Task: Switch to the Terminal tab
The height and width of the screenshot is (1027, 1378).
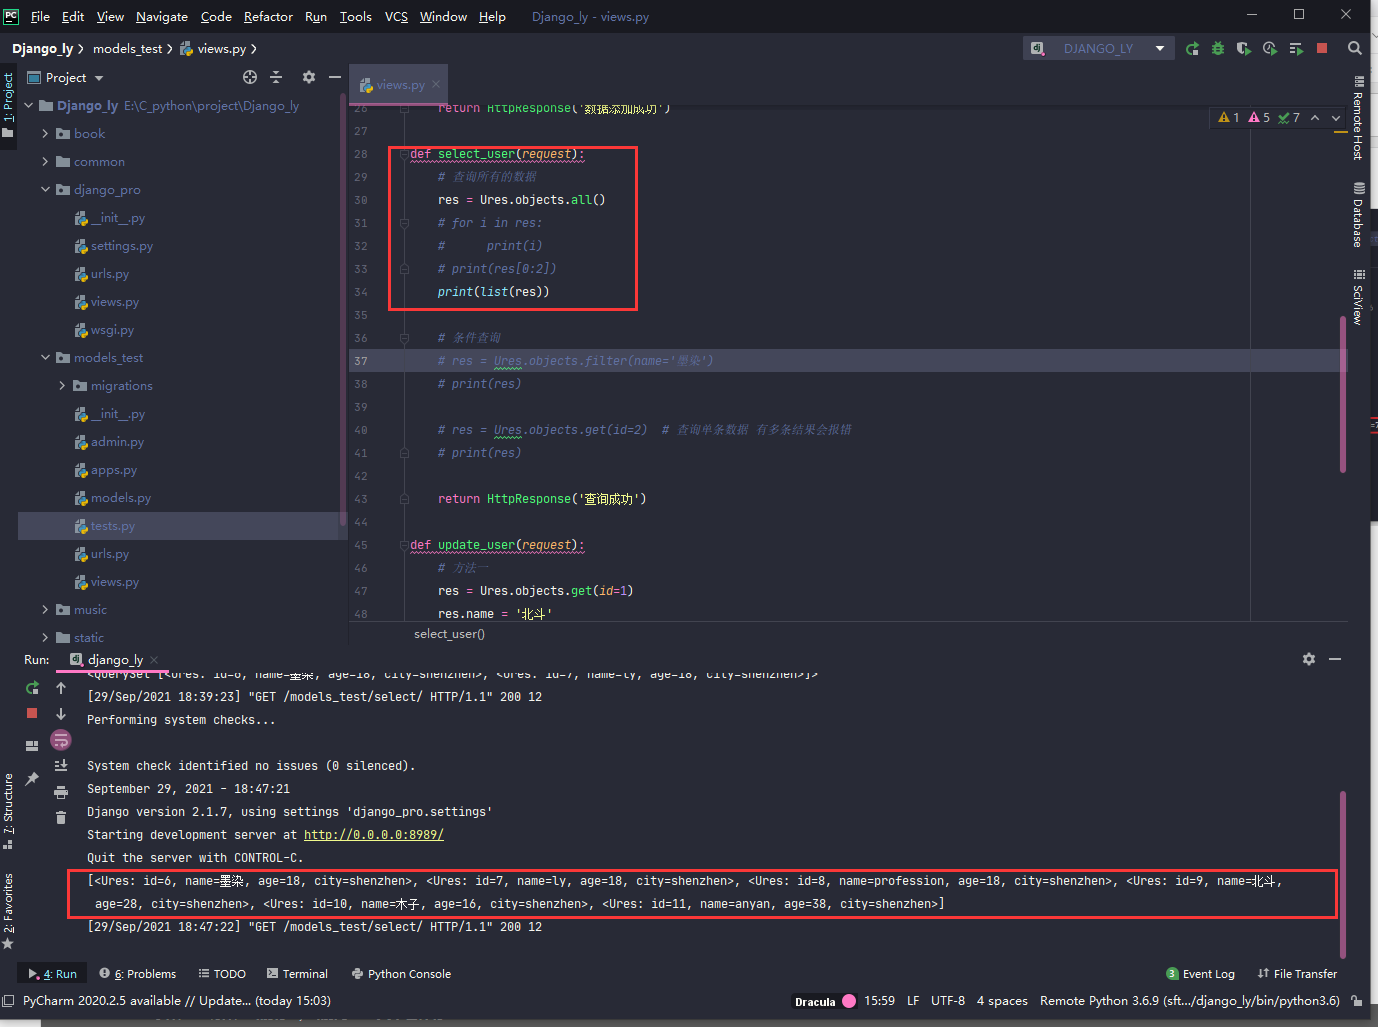Action: 297,973
